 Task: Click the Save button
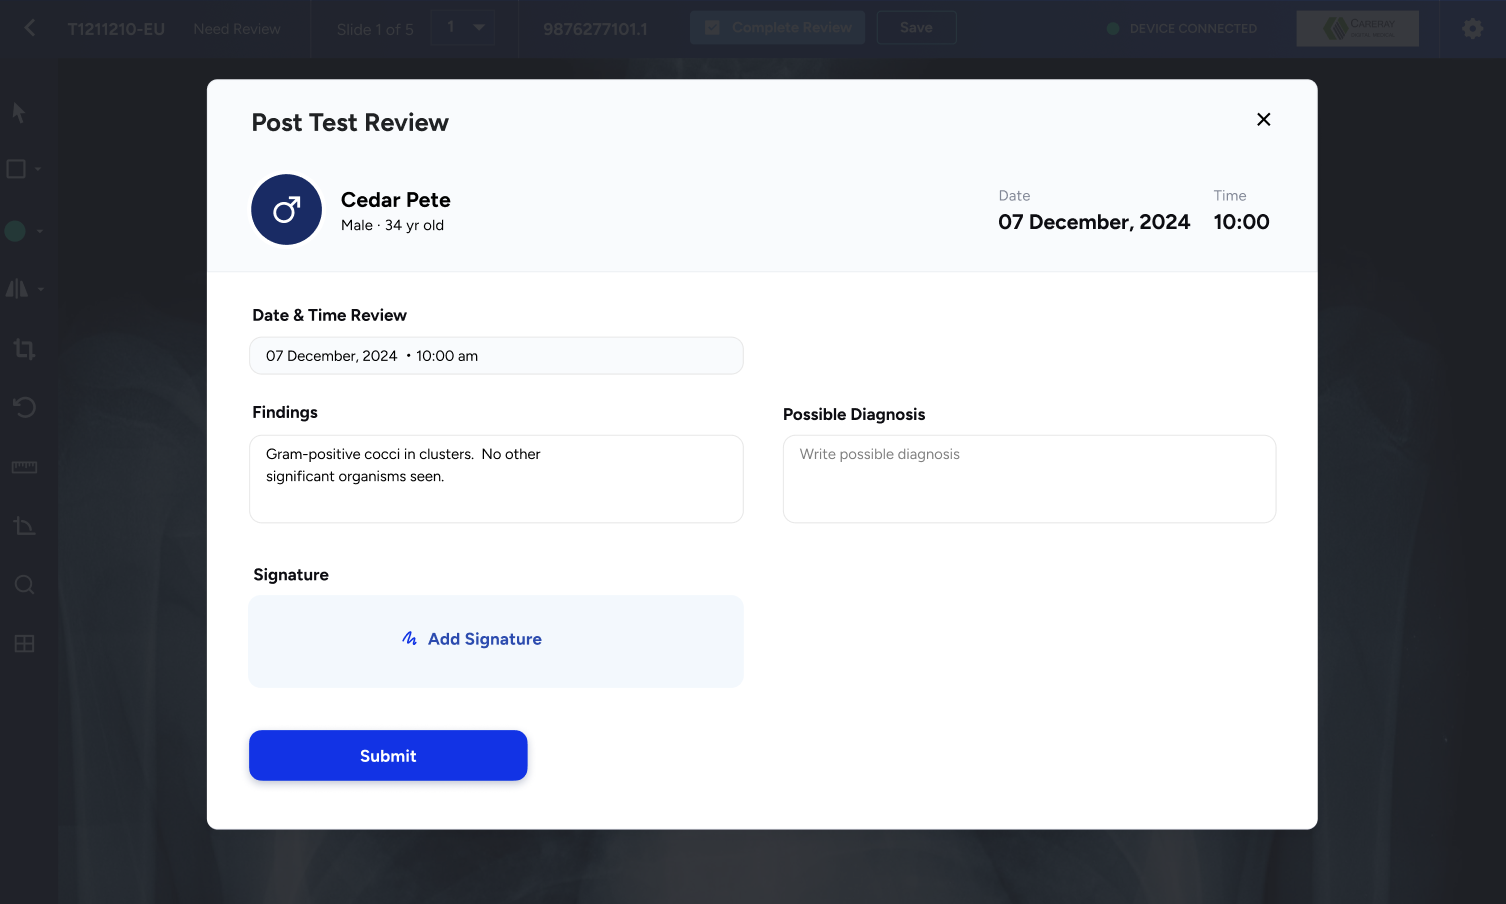[916, 27]
